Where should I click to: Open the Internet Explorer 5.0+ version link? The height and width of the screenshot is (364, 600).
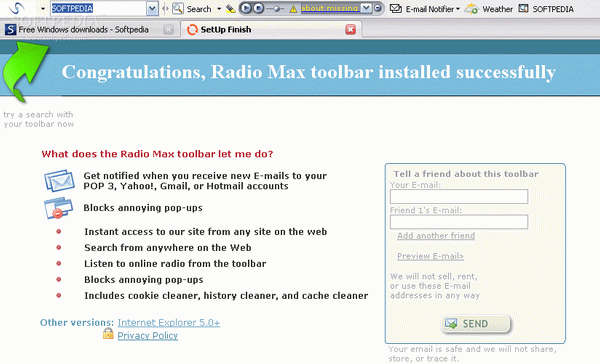point(169,323)
